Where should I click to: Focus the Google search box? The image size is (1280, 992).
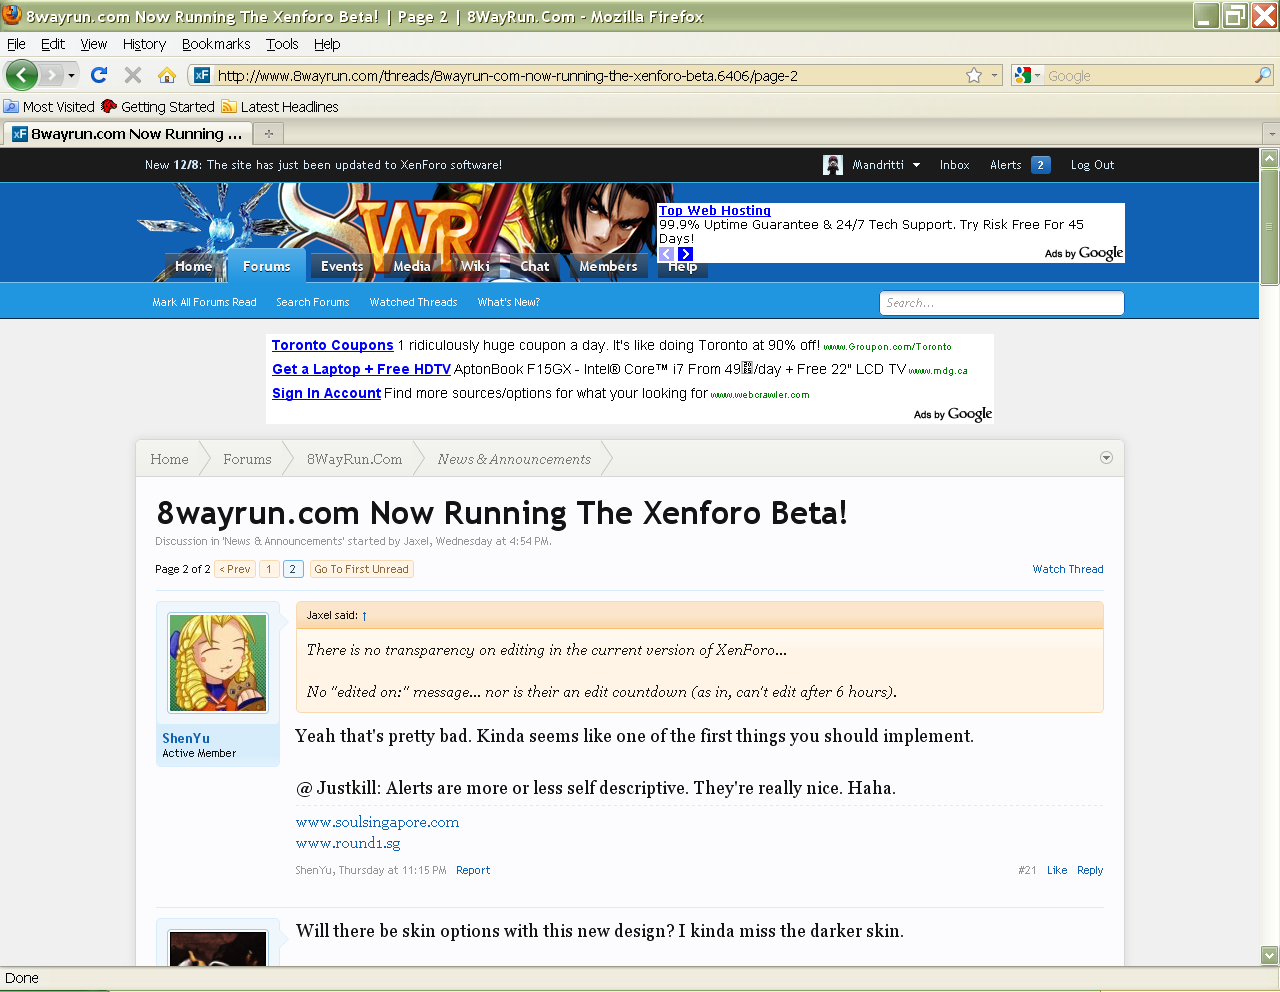coord(1148,76)
